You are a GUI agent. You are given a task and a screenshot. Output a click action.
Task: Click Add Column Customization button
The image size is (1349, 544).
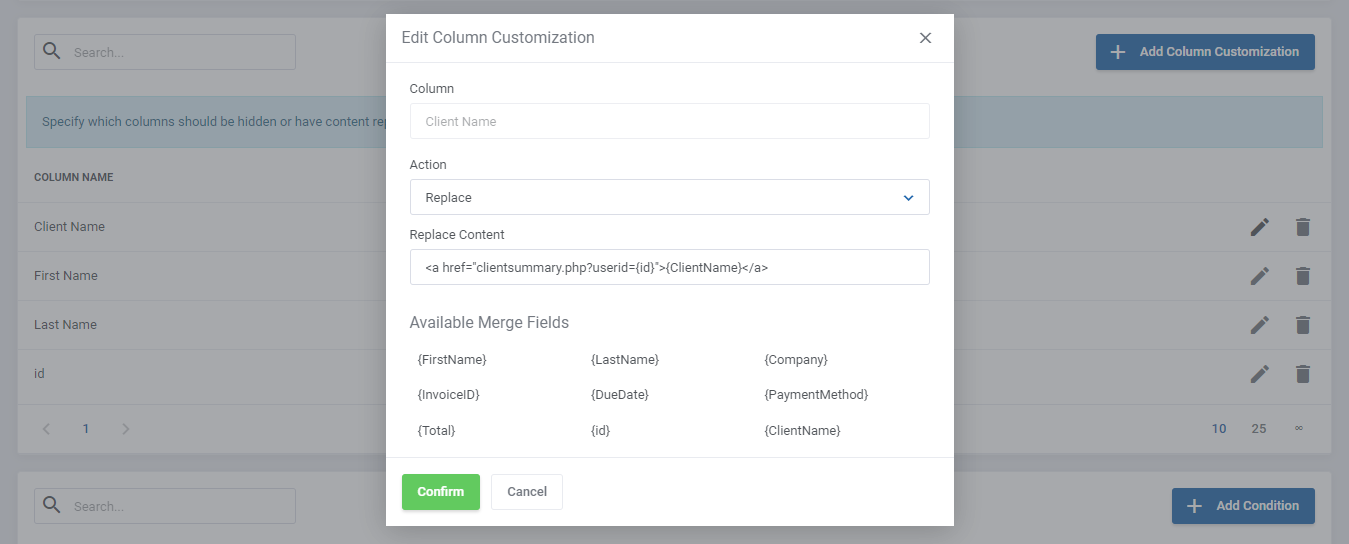click(1204, 52)
